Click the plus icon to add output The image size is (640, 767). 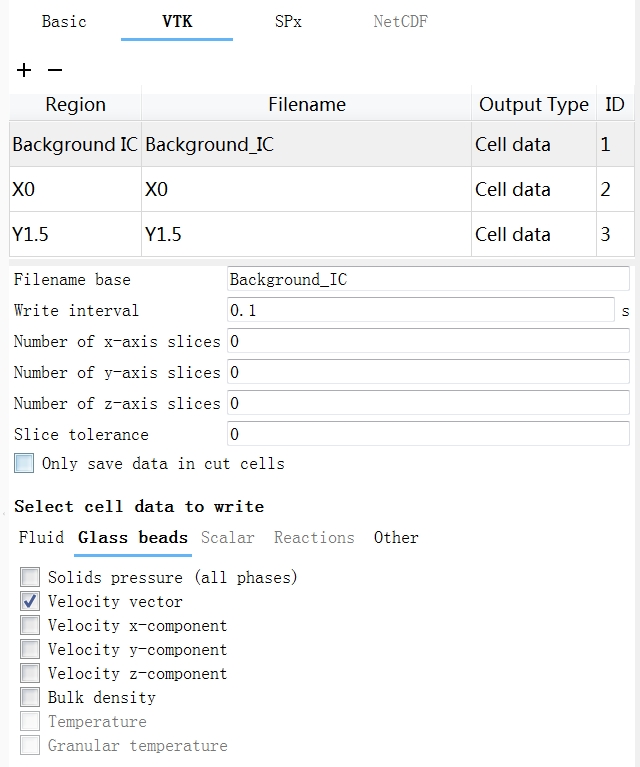tap(24, 70)
